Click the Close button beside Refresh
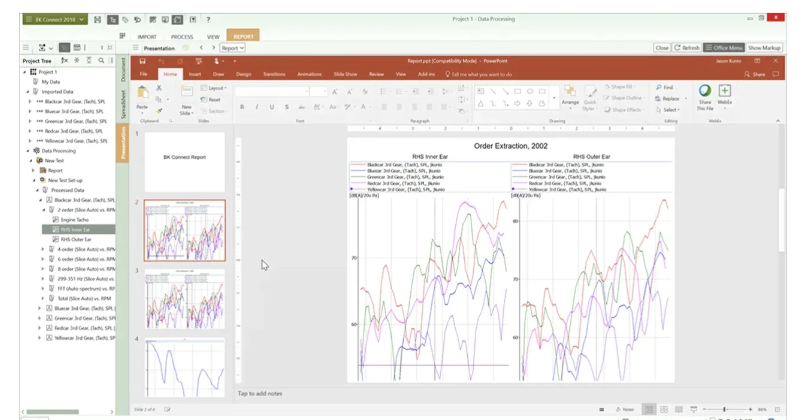 [662, 48]
